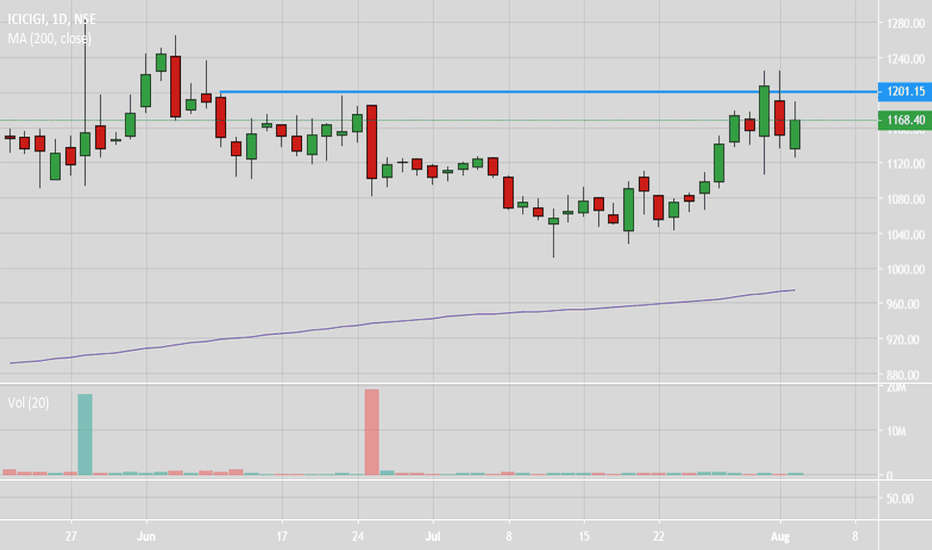Click the Vol (20) indicator label
Image resolution: width=932 pixels, height=550 pixels.
[28, 403]
